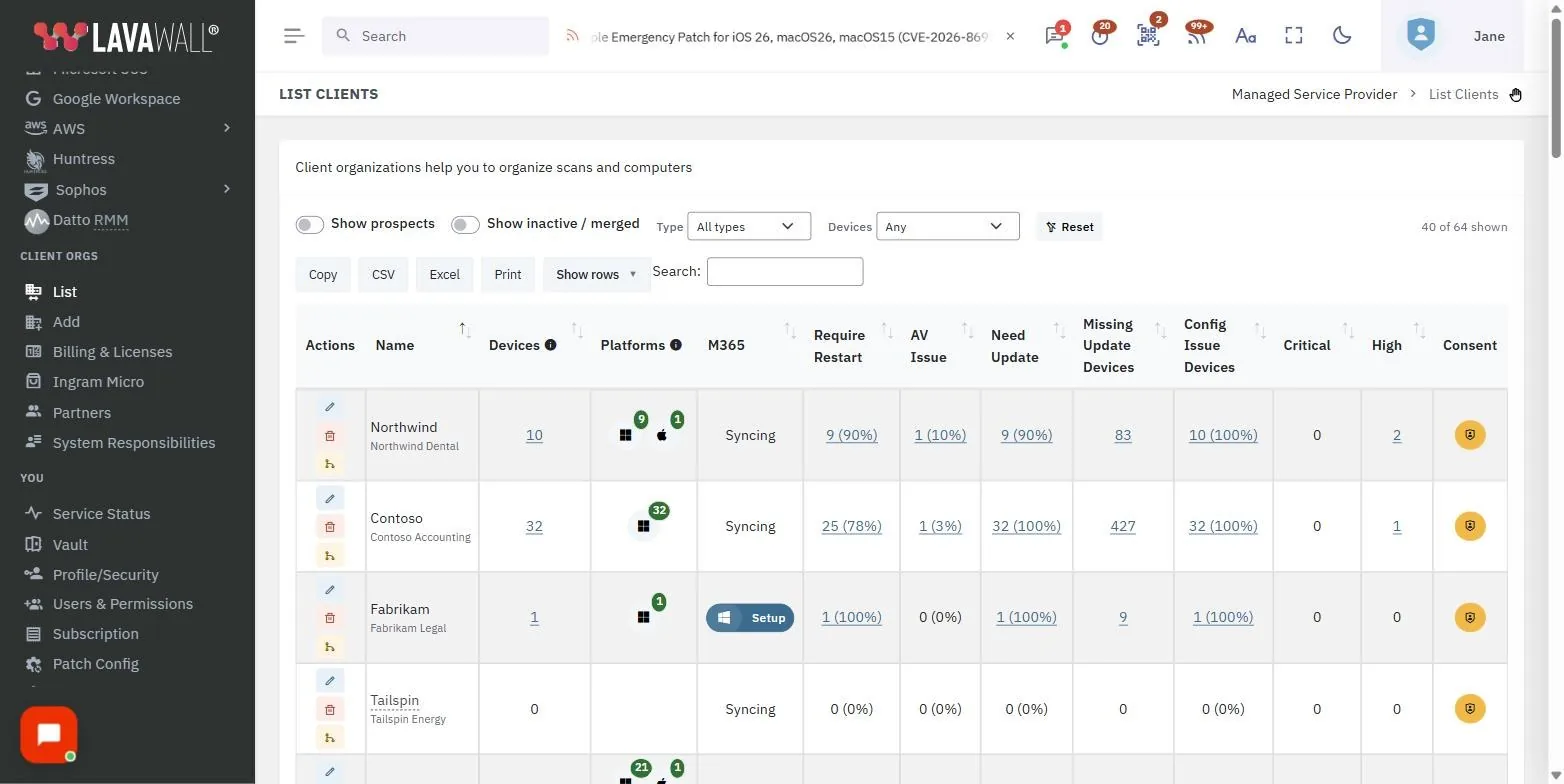Expand the Sophos sidebar submenu
The height and width of the screenshot is (784, 1564).
coord(226,189)
